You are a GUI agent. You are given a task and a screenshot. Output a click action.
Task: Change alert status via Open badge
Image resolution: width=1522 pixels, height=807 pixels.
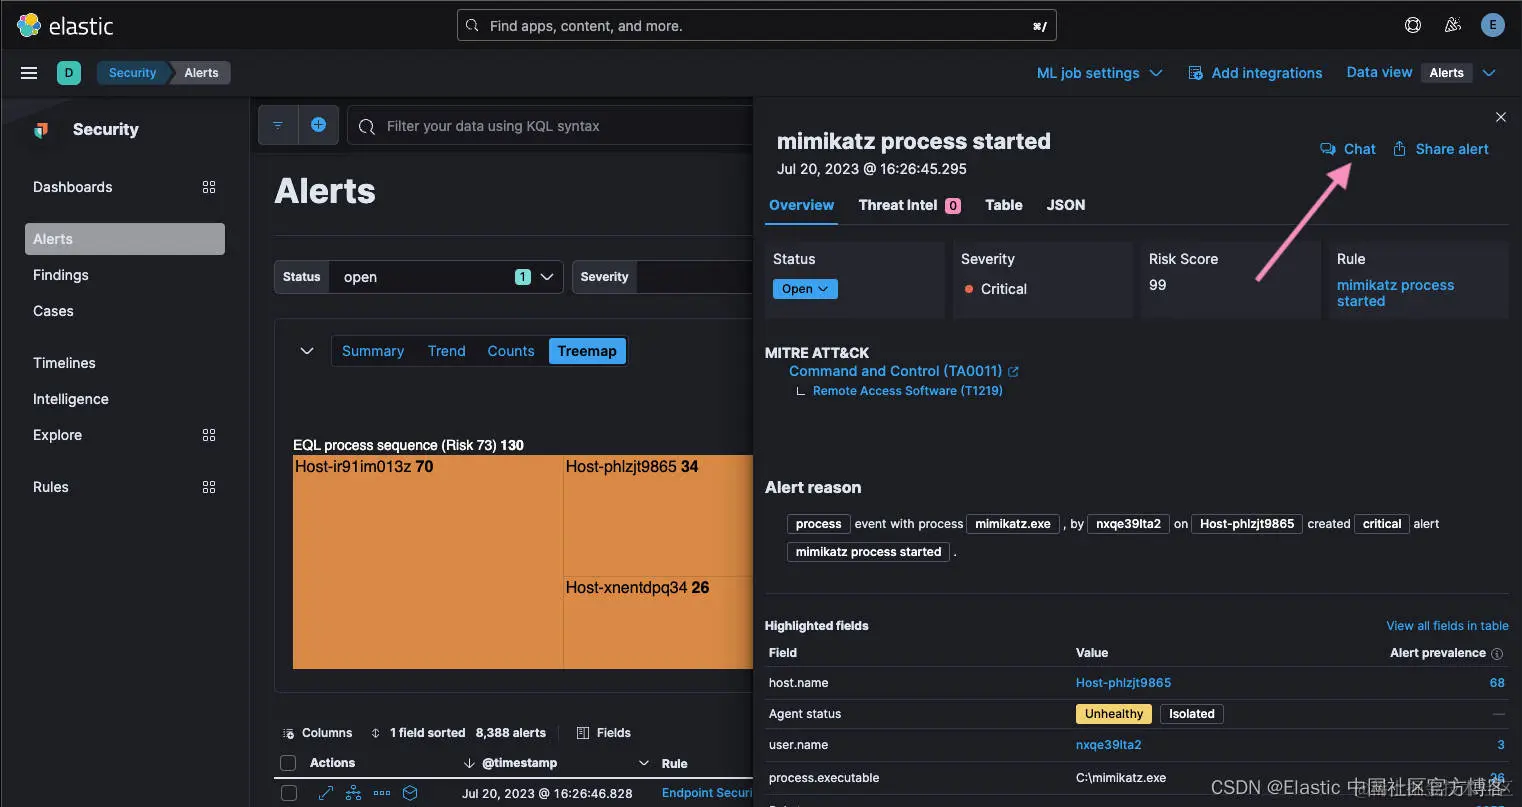coord(805,289)
